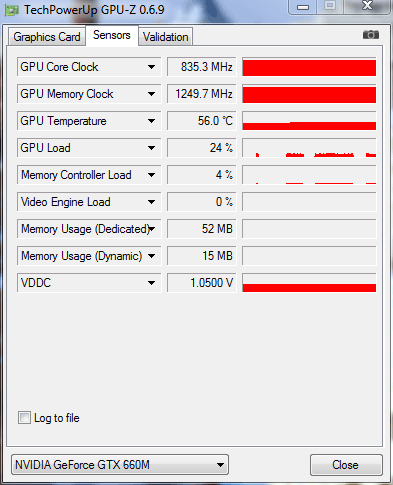
Task: Open the GPU Temperature dropdown menu
Action: [151, 121]
